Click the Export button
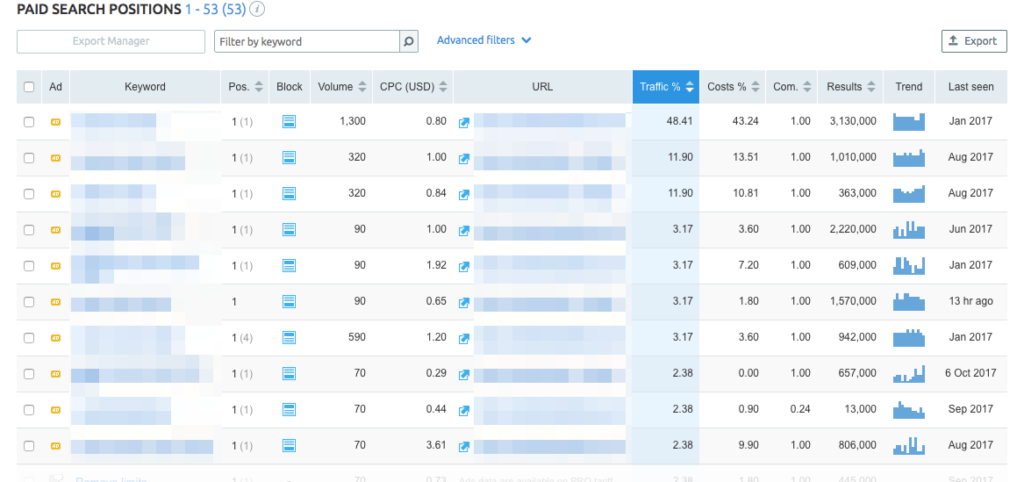1024x482 pixels. [974, 41]
